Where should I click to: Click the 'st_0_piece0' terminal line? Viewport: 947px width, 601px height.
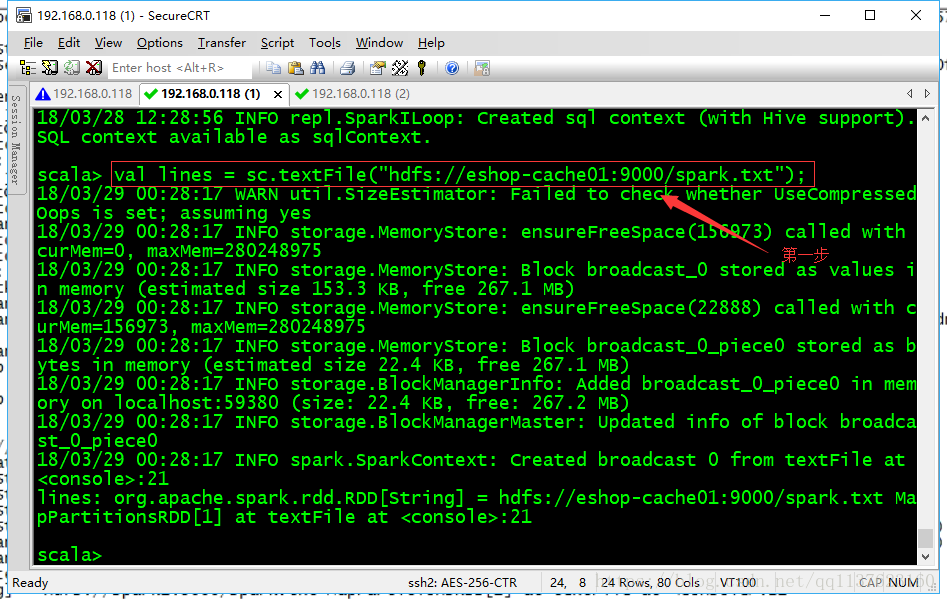click(x=97, y=441)
